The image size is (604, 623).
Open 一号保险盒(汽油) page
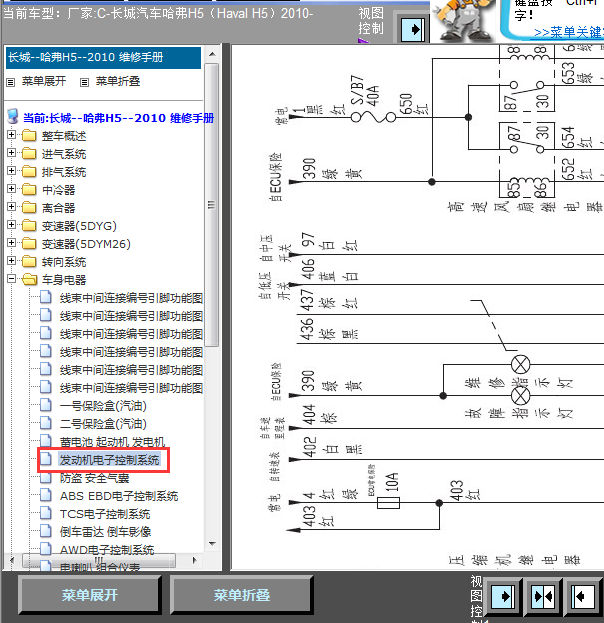coord(103,406)
